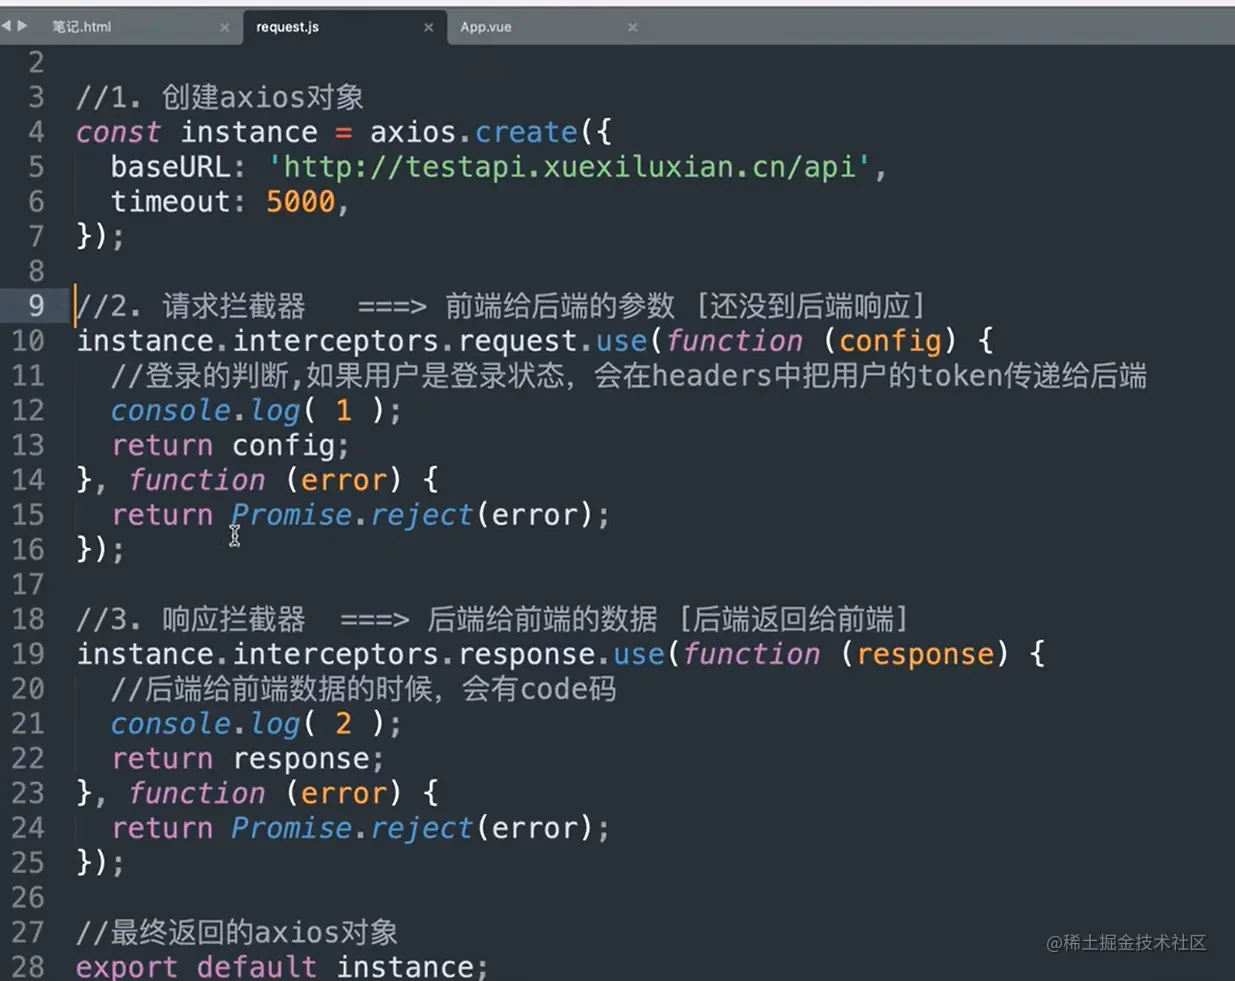The image size is (1235, 981).
Task: Click the login comment on line 11
Action: pos(629,376)
